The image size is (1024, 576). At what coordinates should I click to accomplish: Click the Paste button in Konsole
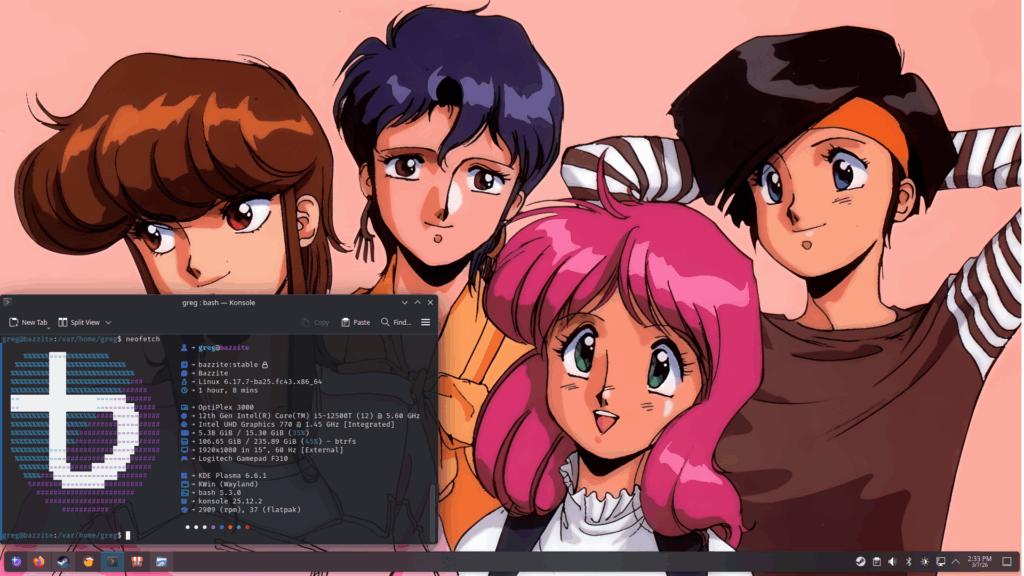pyautogui.click(x=355, y=322)
